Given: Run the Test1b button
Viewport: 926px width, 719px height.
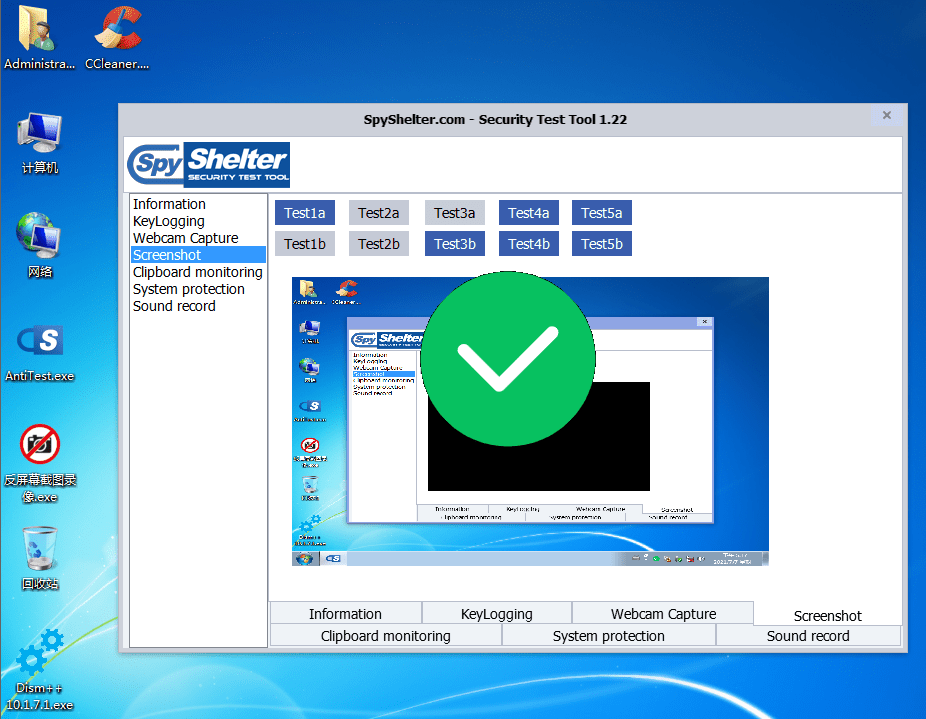Looking at the screenshot, I should tap(305, 244).
